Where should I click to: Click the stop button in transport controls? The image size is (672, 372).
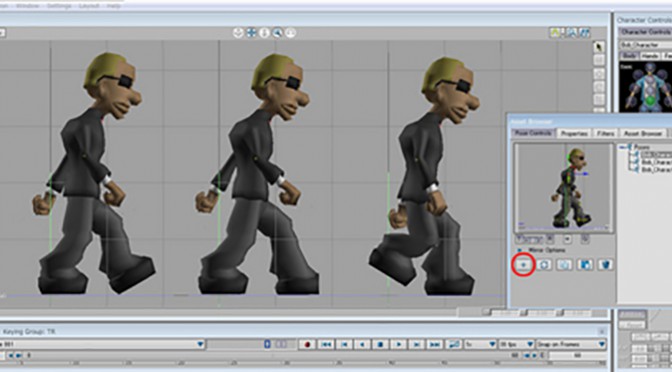pyautogui.click(x=380, y=344)
